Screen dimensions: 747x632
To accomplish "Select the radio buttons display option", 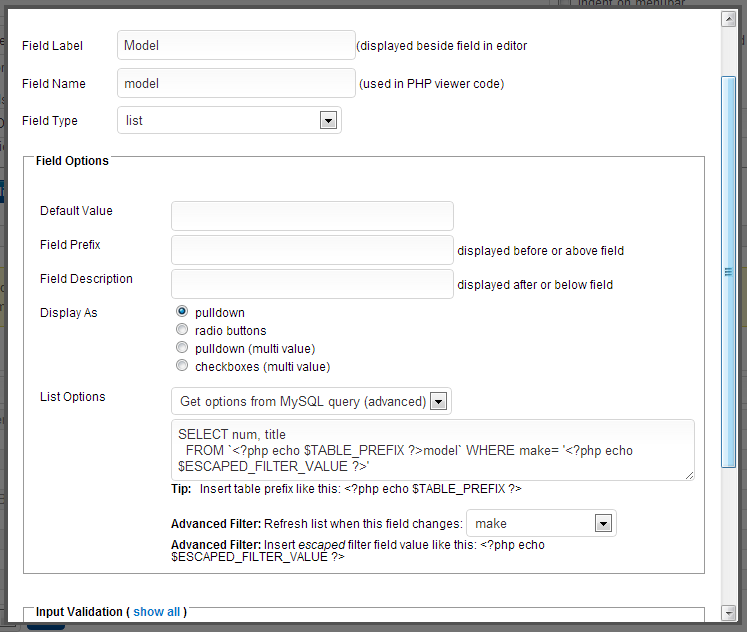I will pos(182,330).
